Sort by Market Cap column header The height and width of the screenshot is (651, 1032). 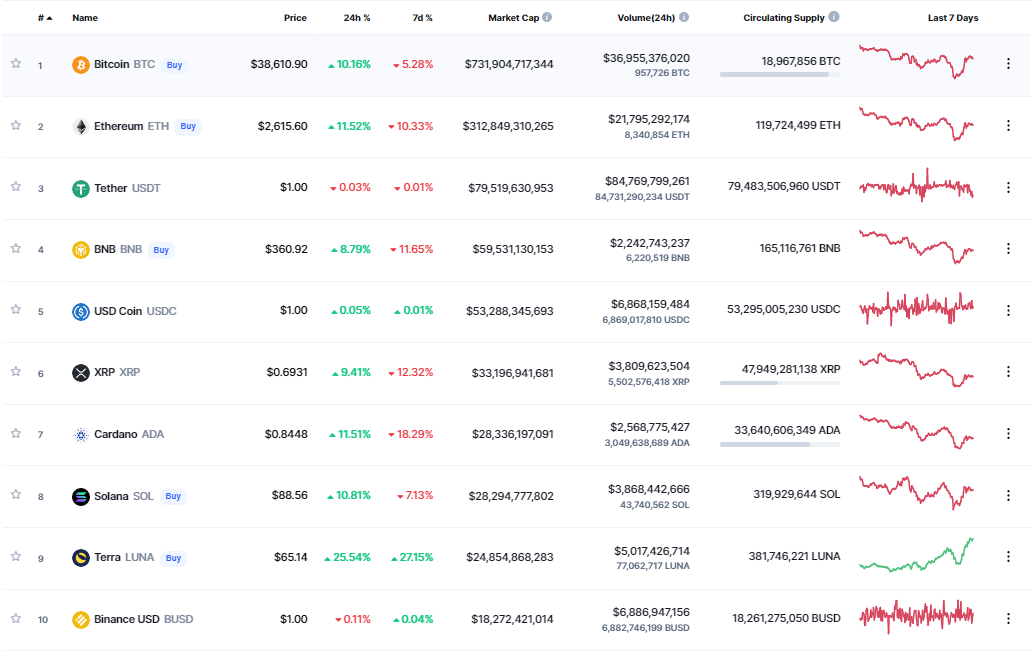point(513,18)
